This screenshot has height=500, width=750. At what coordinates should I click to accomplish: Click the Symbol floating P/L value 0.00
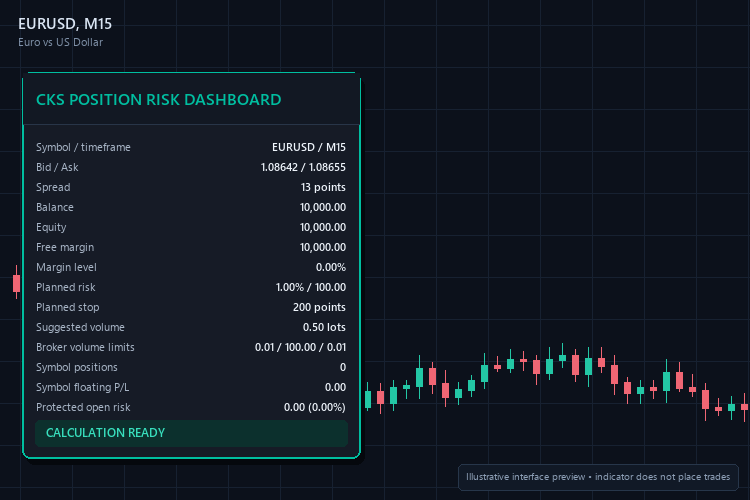point(335,388)
